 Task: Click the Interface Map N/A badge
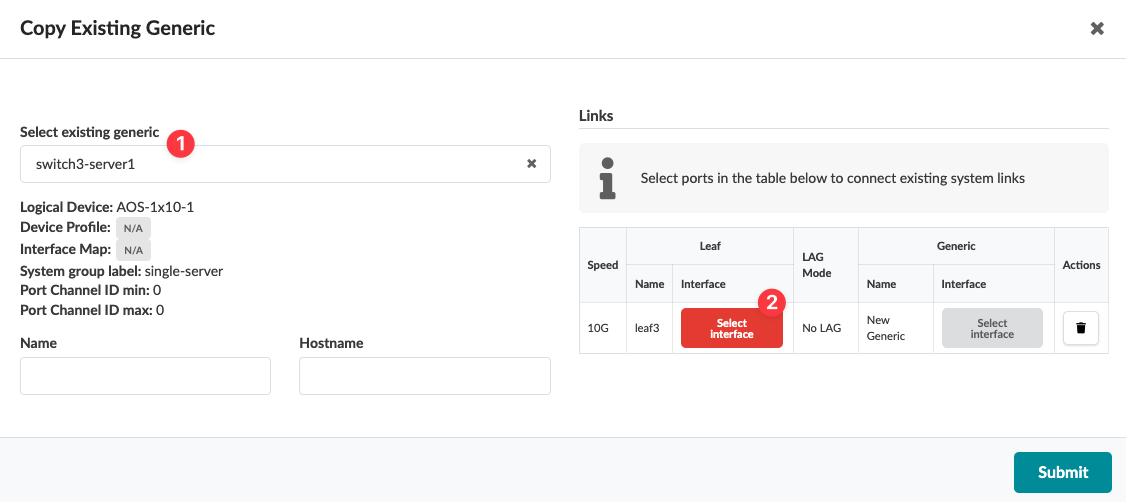coord(133,249)
